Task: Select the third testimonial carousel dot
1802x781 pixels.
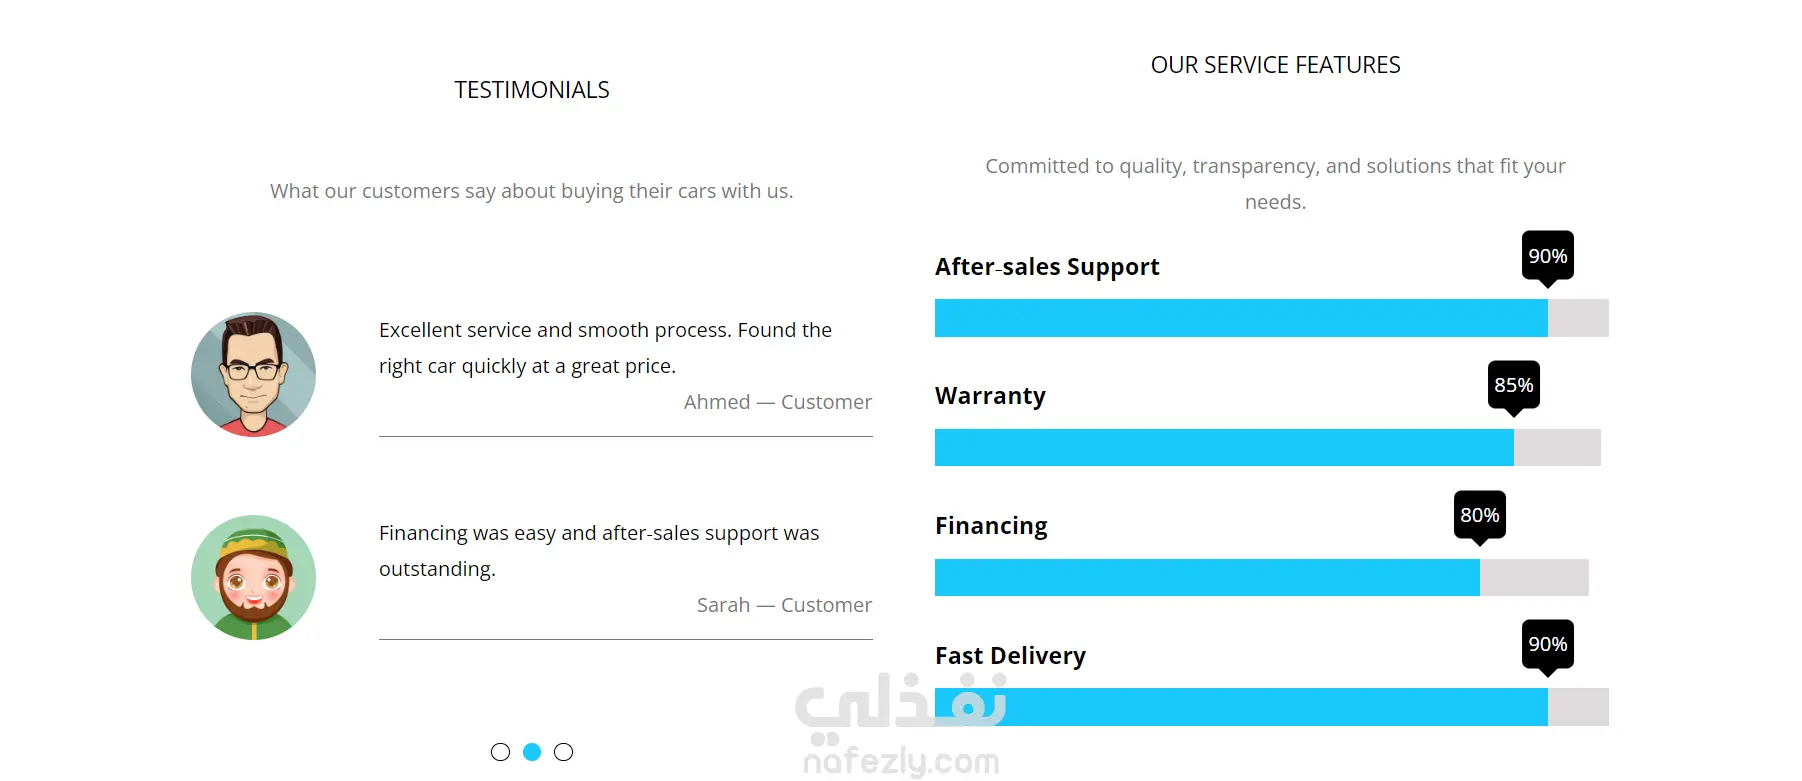Action: coord(564,752)
